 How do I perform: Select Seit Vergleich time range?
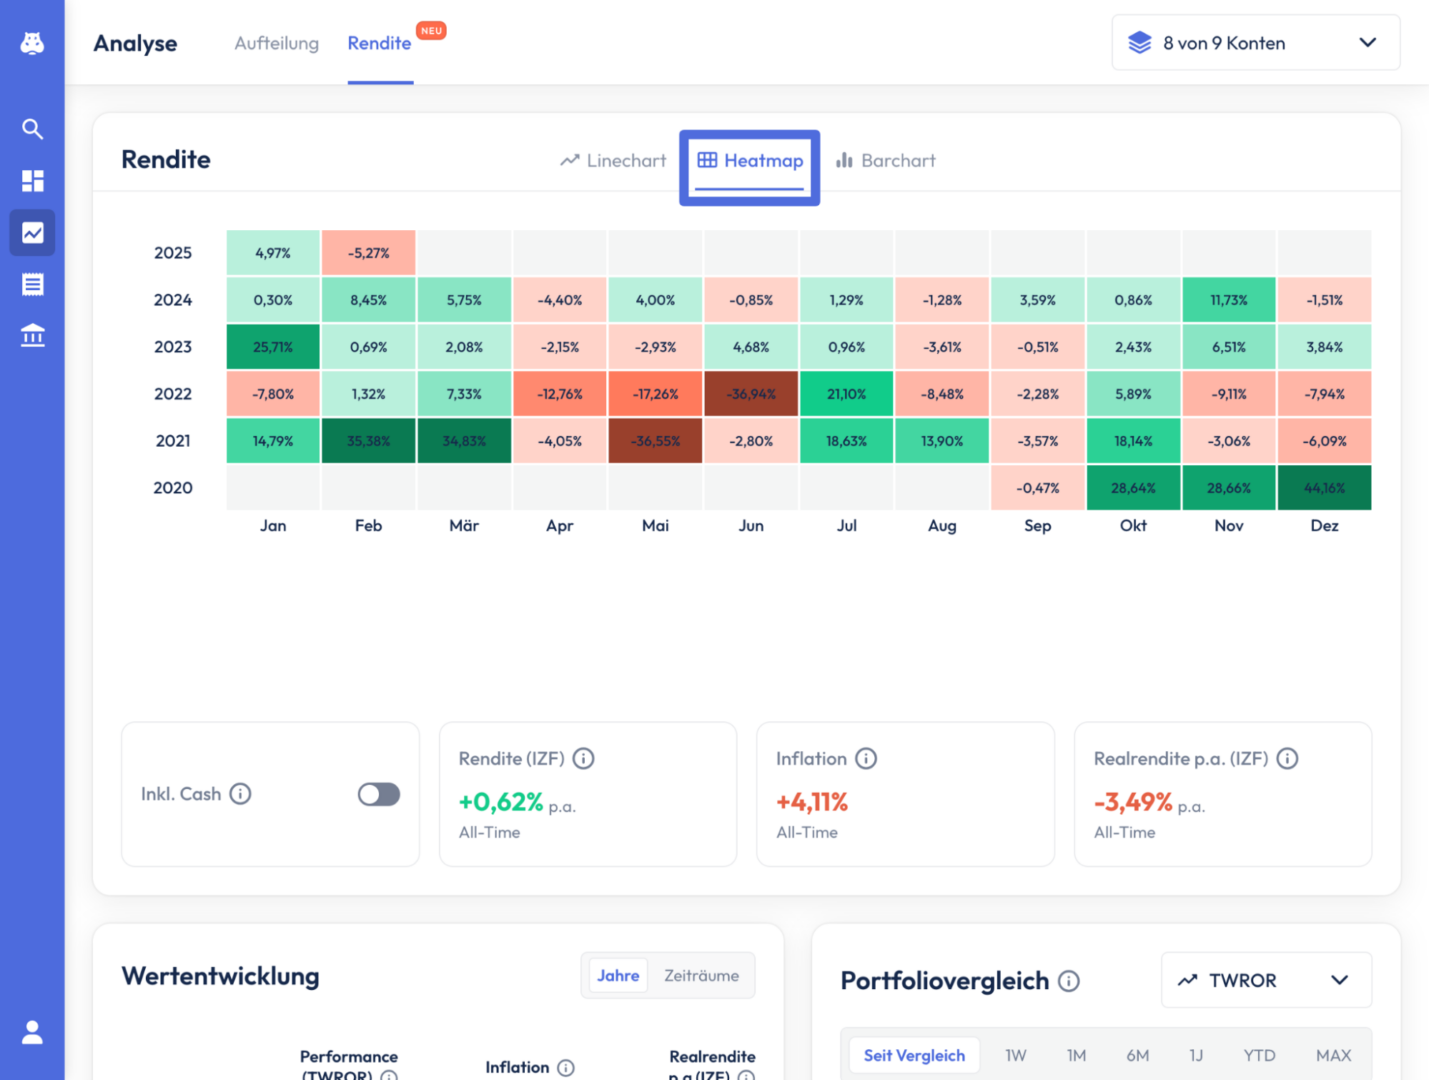click(x=914, y=1056)
